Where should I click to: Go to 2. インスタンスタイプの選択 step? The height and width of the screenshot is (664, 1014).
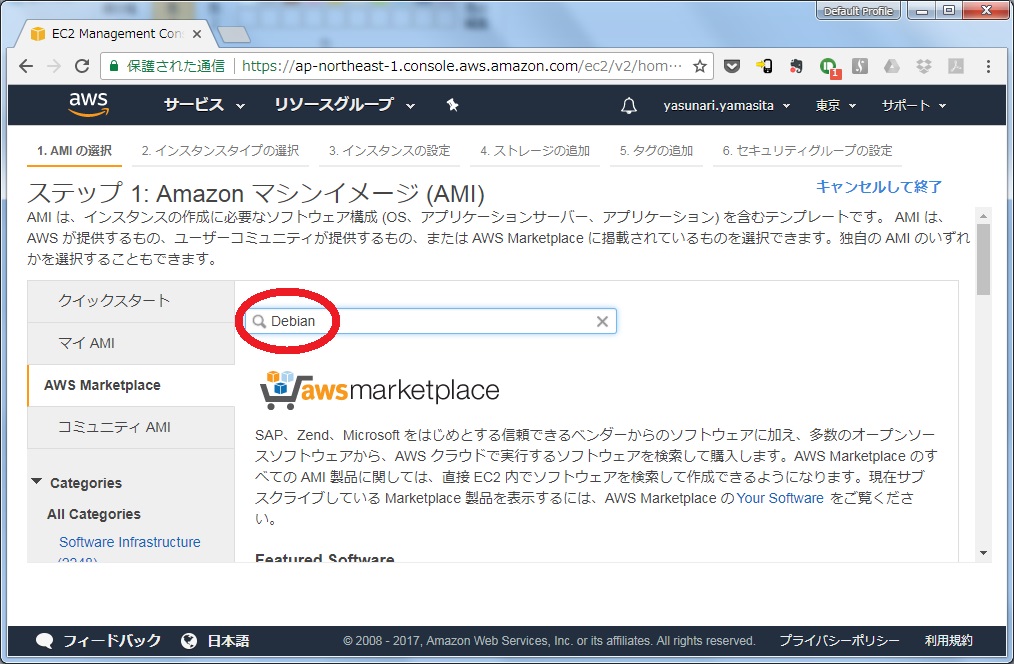tap(221, 151)
